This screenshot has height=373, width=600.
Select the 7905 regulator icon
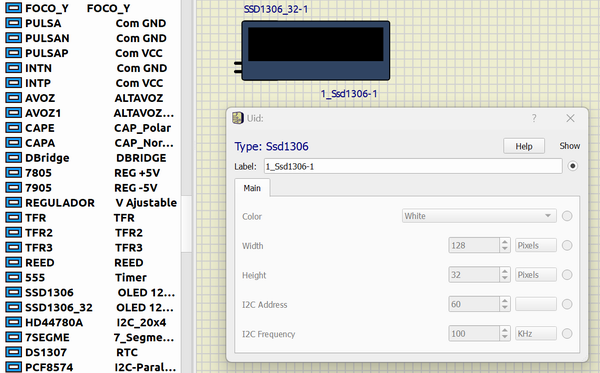(x=13, y=187)
